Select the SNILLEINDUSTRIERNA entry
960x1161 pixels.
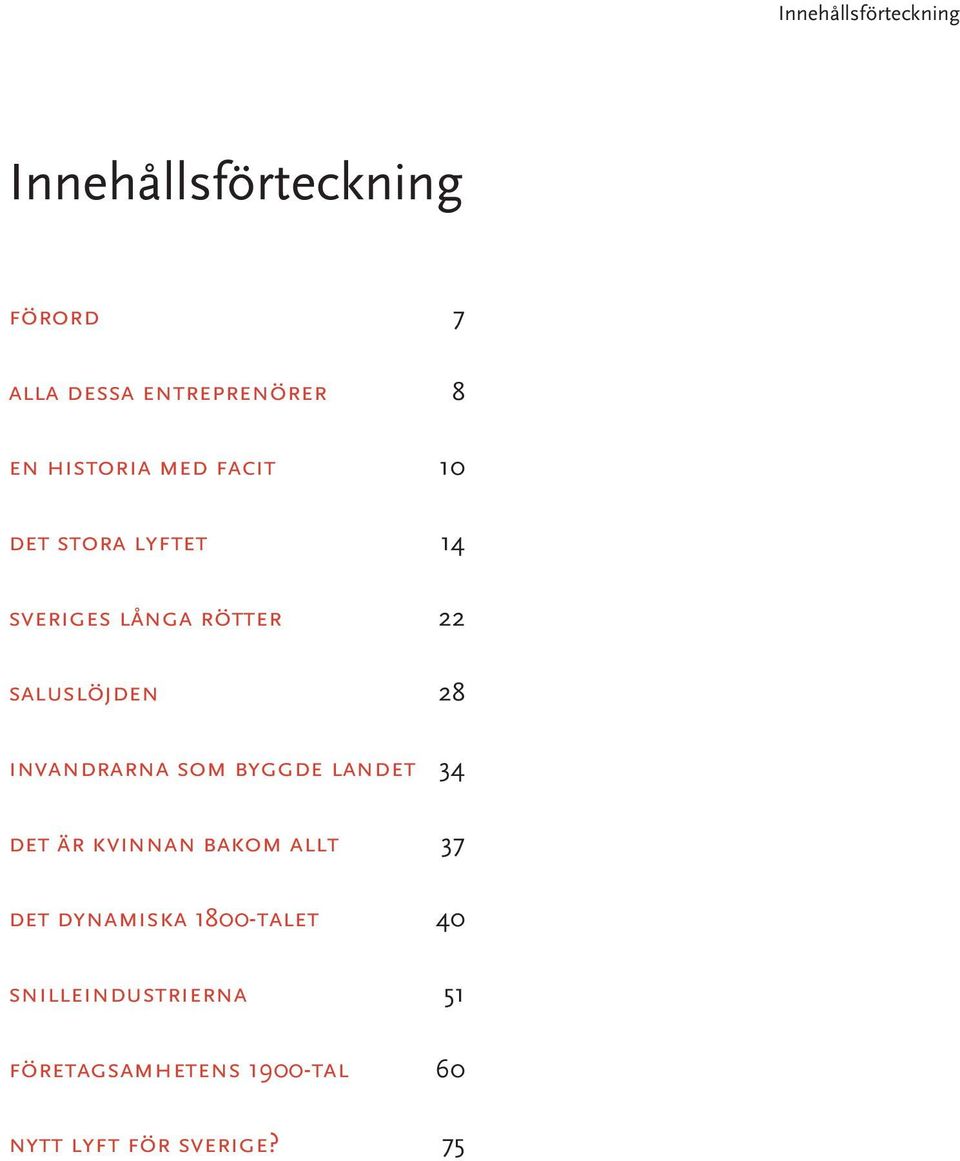[129, 995]
